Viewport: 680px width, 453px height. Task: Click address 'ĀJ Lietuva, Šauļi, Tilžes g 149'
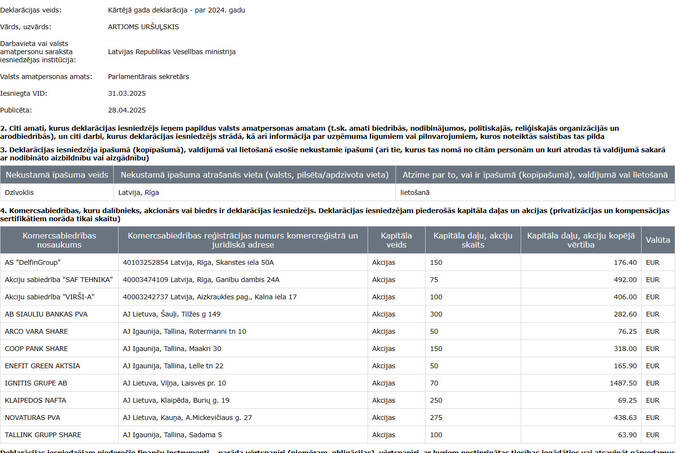click(172, 314)
